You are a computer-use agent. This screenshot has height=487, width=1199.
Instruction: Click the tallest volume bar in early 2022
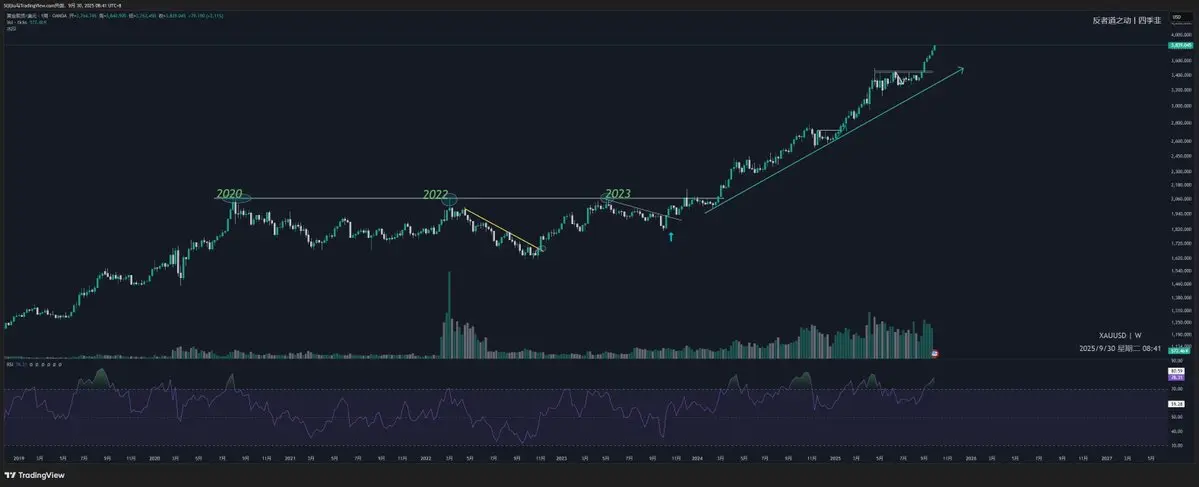[449, 315]
